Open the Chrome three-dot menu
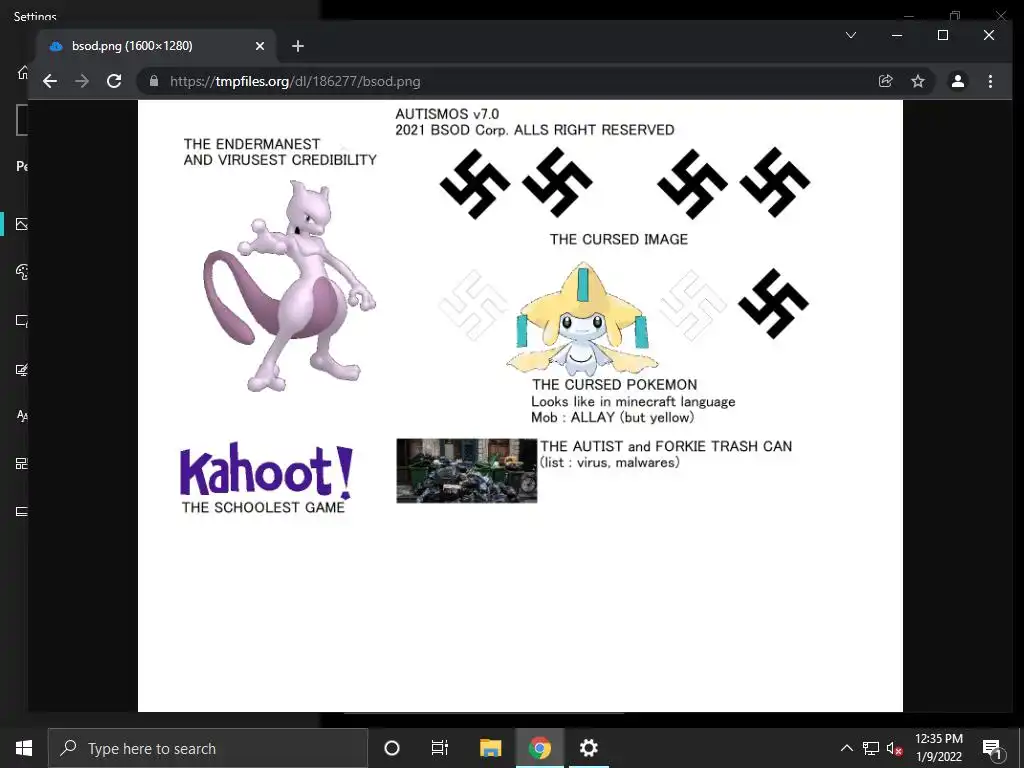Image resolution: width=1024 pixels, height=768 pixels. pyautogui.click(x=990, y=81)
